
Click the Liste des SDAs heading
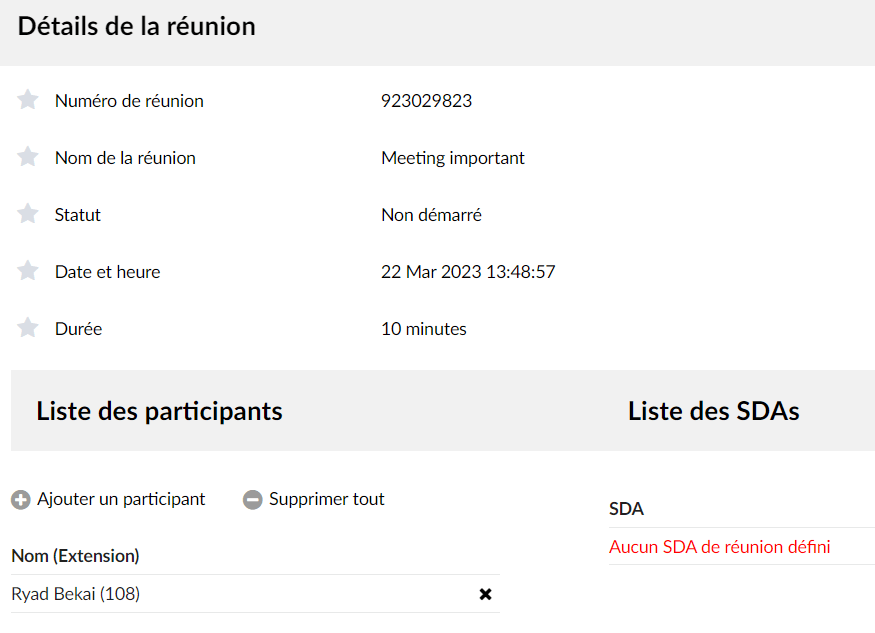[x=714, y=411]
